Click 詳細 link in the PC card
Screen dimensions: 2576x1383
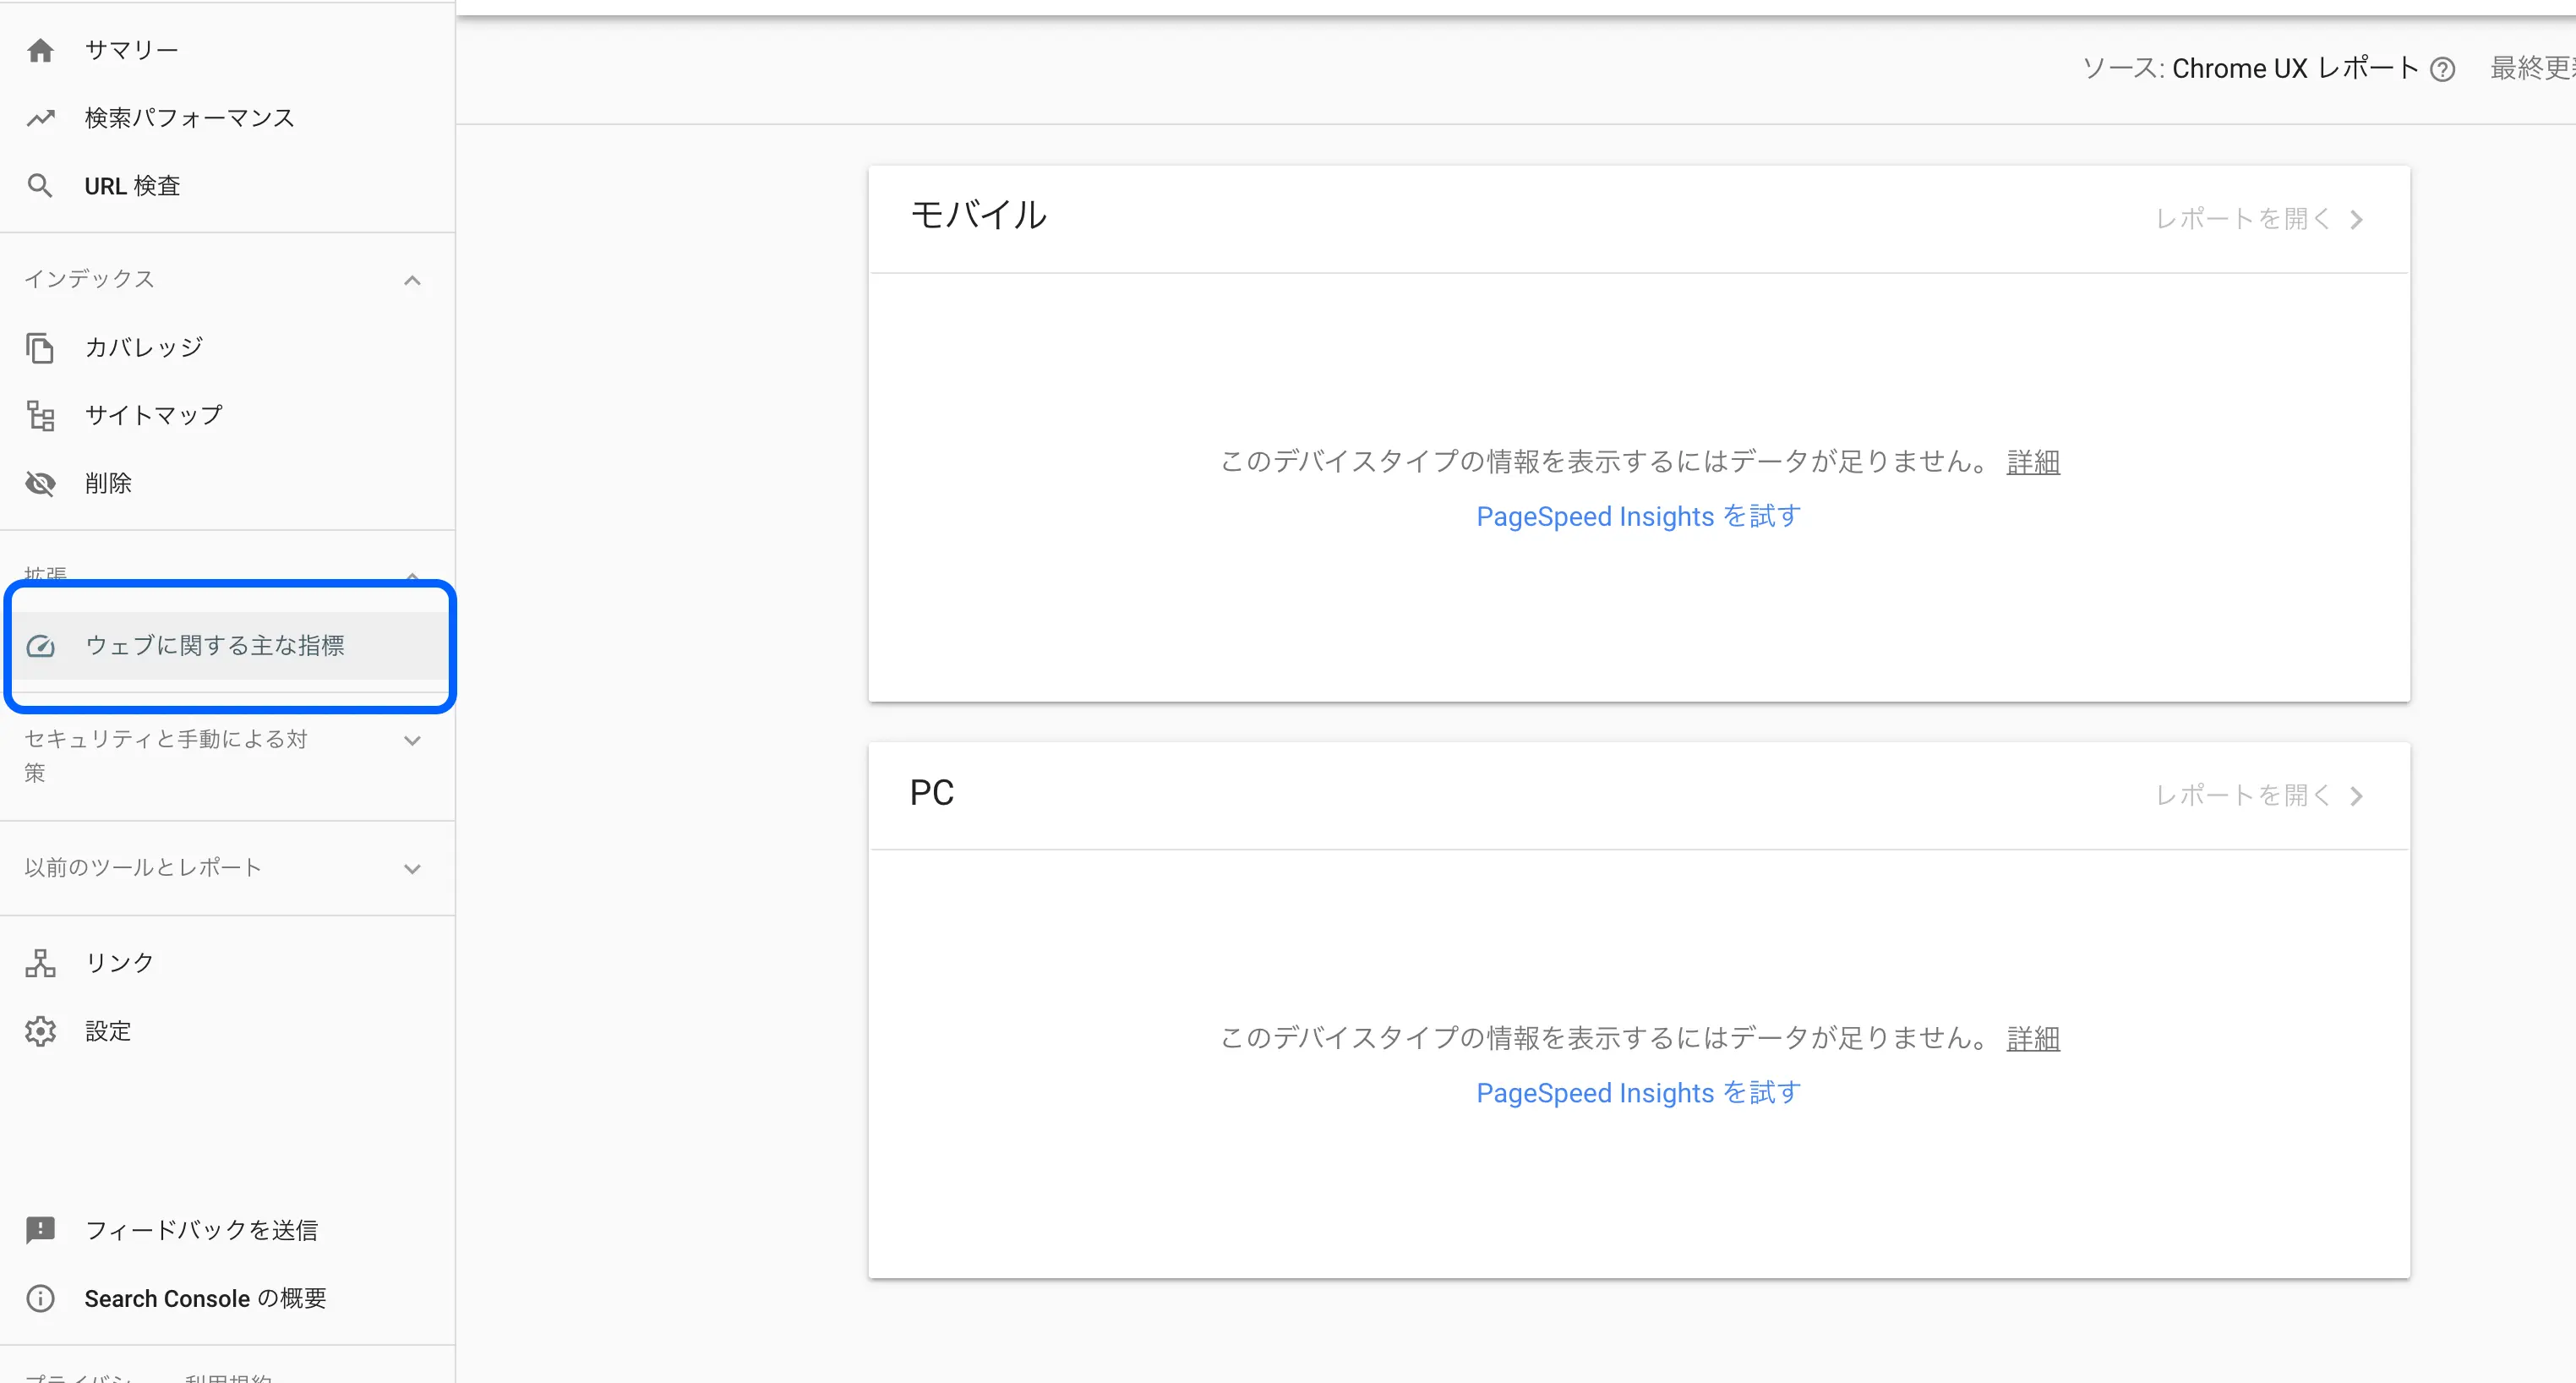(x=2033, y=1038)
